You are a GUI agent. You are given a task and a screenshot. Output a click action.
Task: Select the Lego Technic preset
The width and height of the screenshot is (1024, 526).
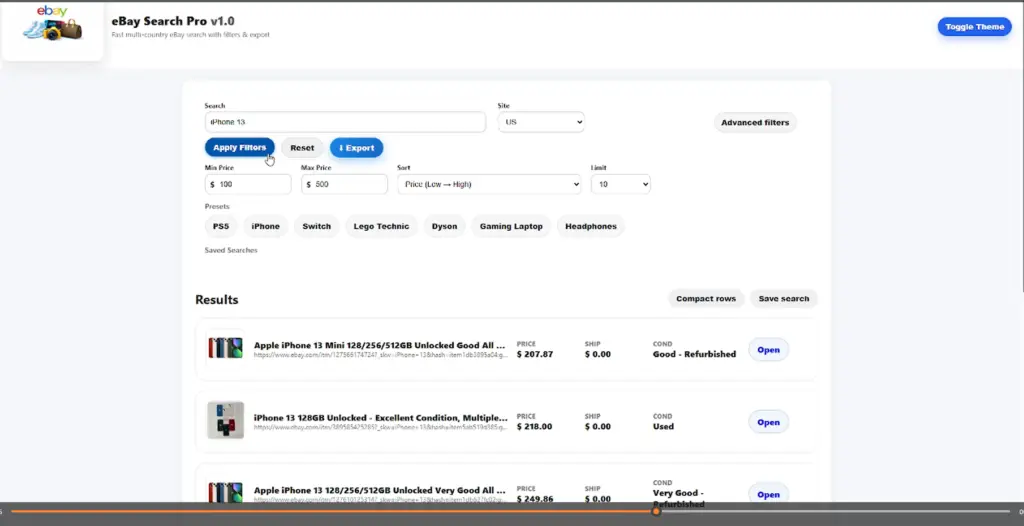coord(381,226)
